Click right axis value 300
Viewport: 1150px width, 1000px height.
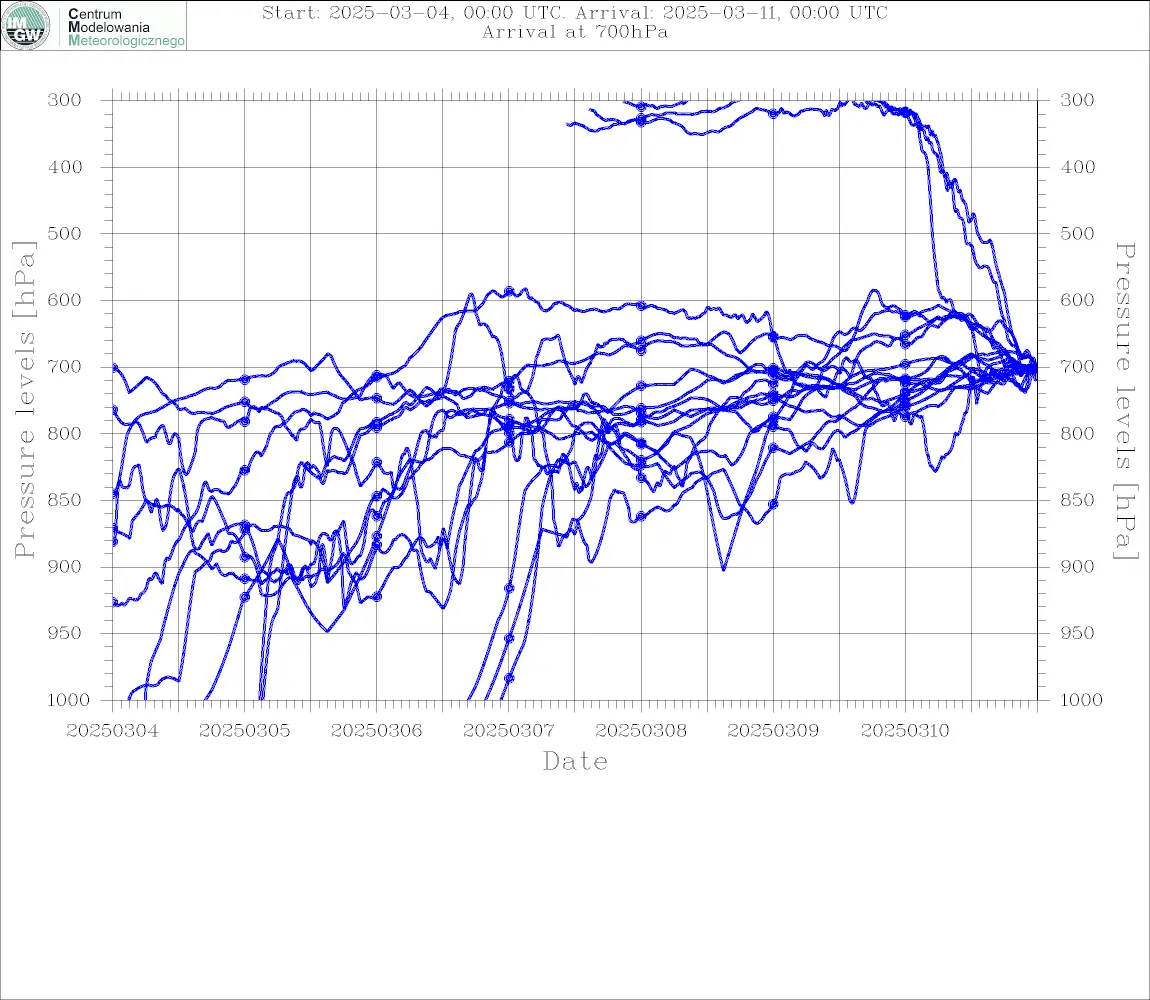coord(1077,100)
